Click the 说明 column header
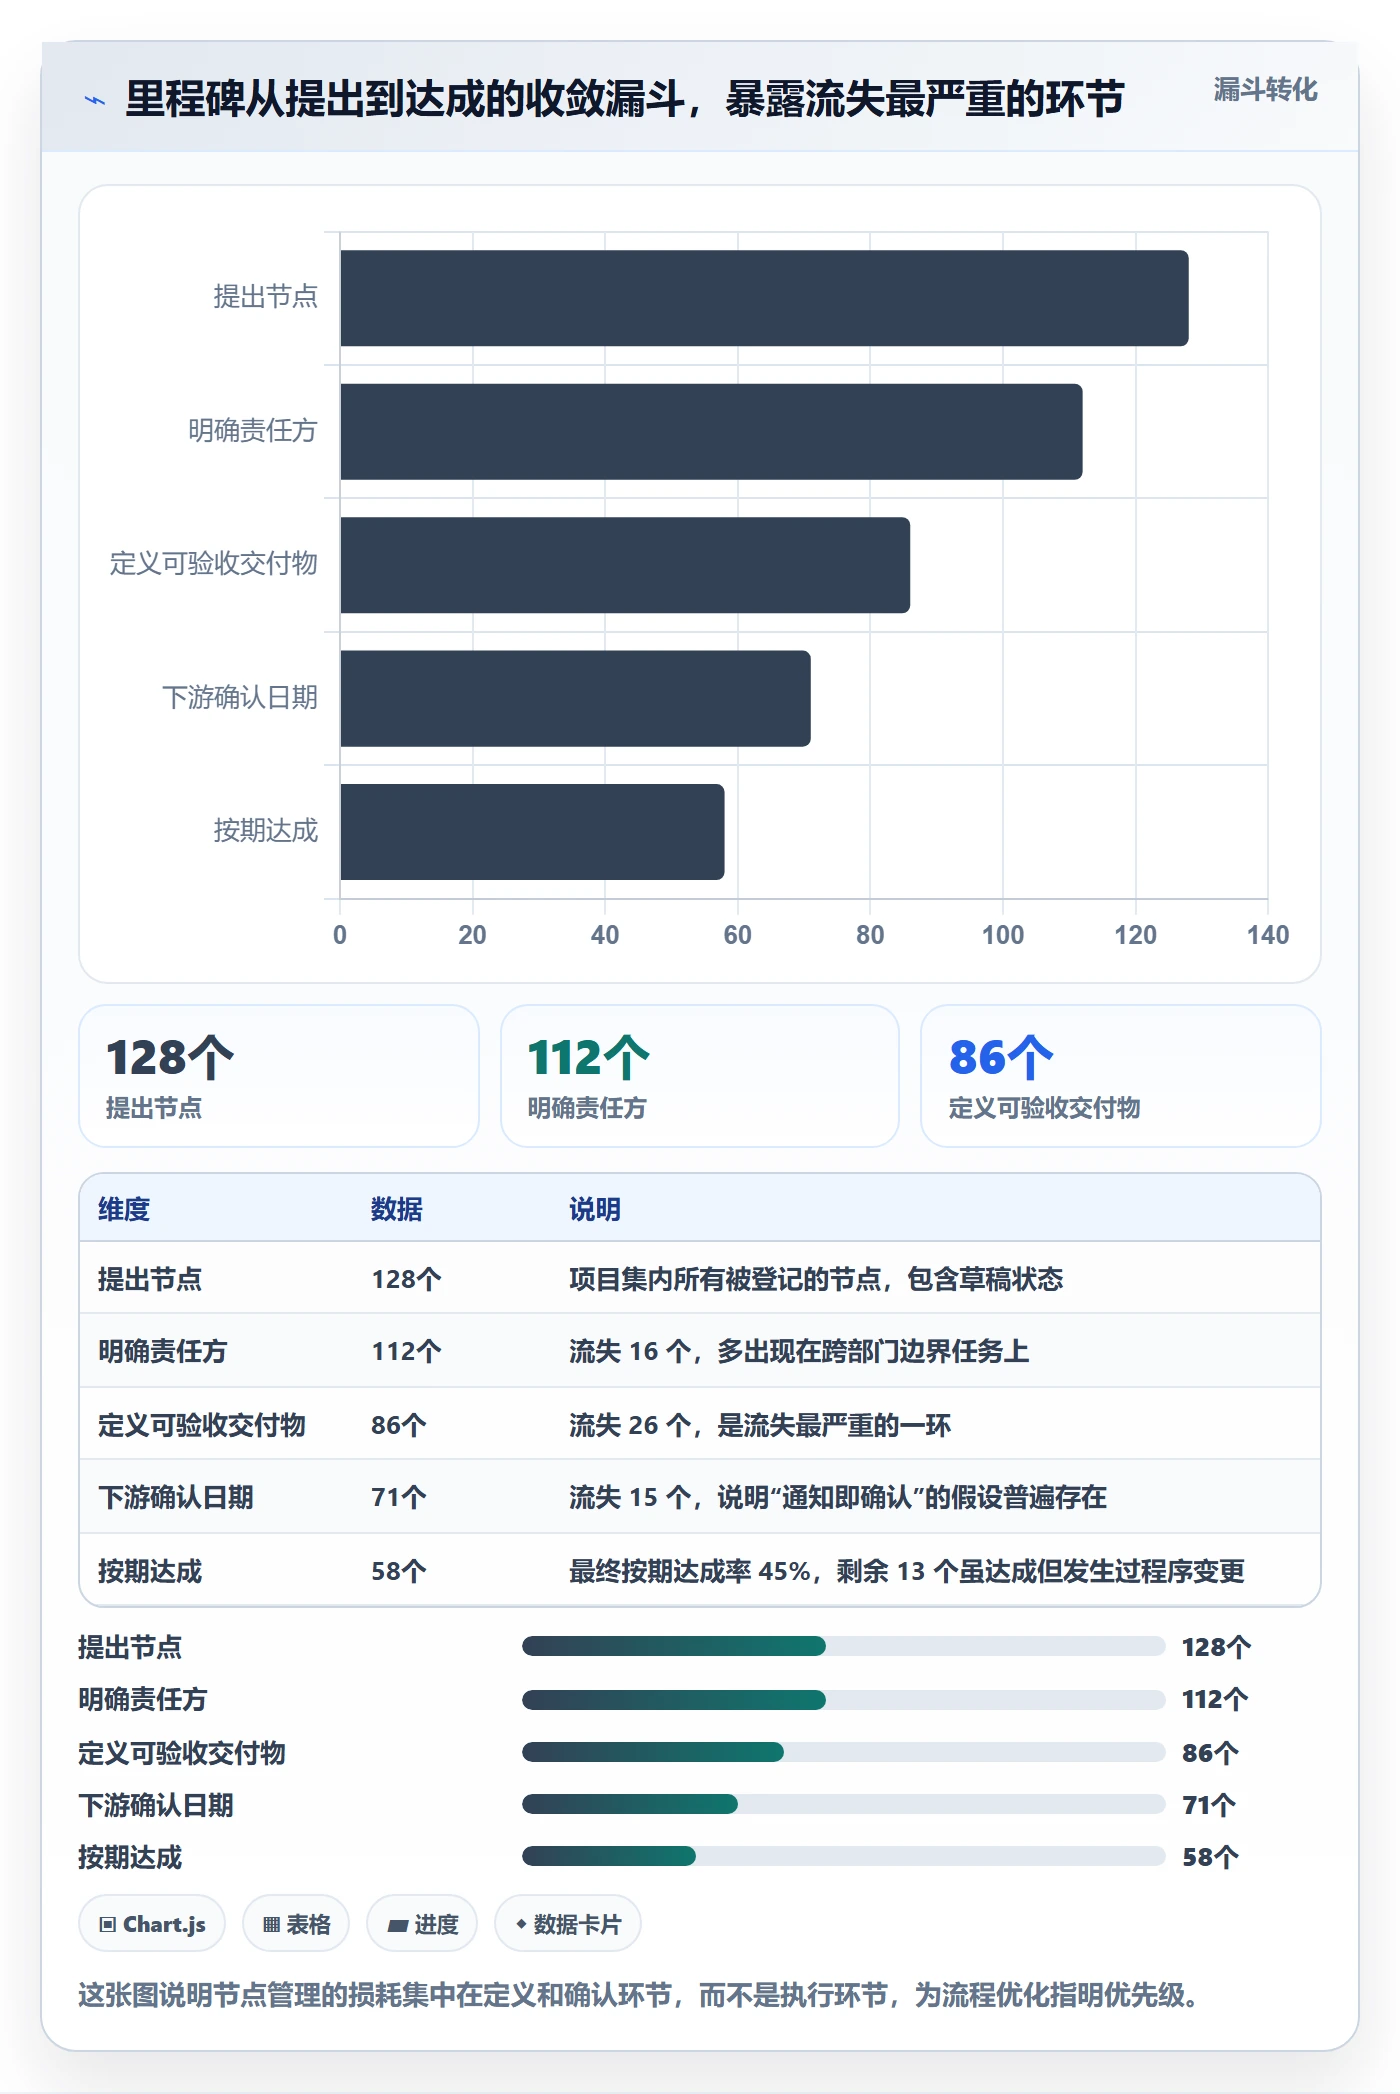1400x2094 pixels. coord(595,1209)
